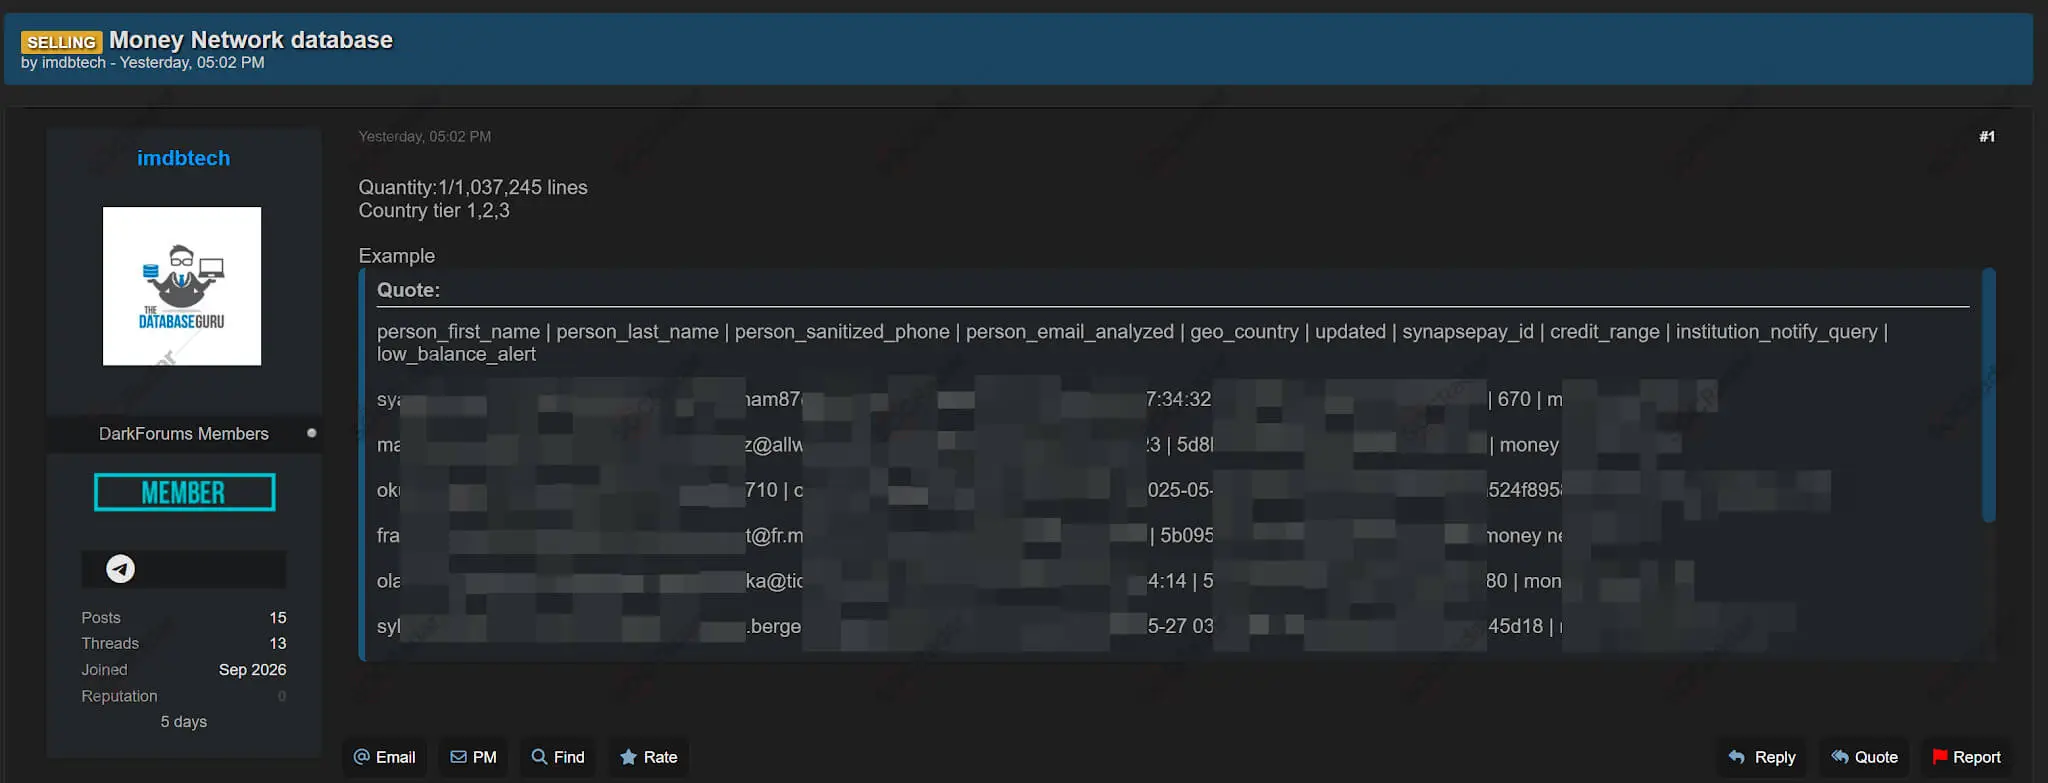Click the SELLING thread prefix tag

pos(61,42)
